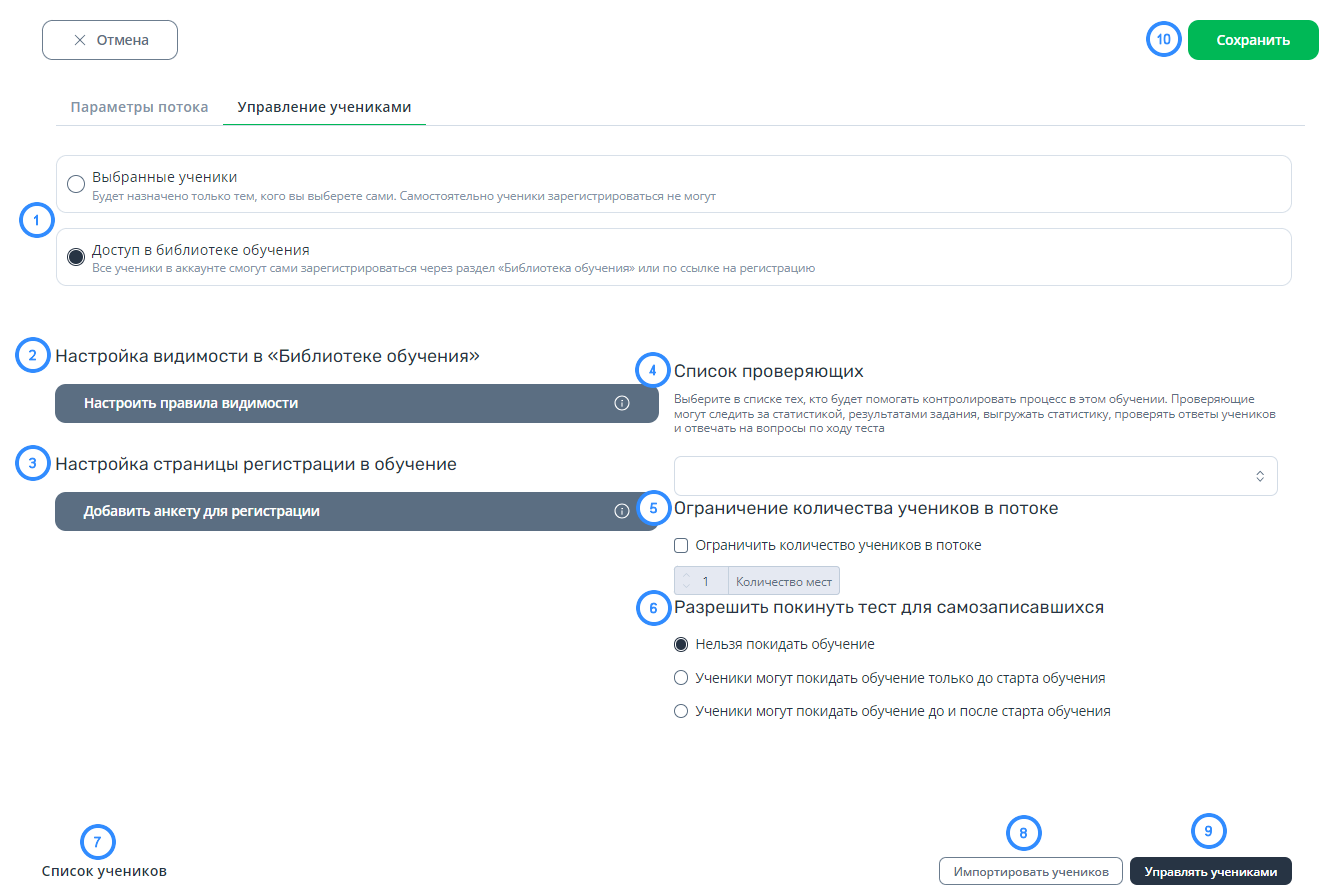The width and height of the screenshot is (1340, 895).
Task: Click Импортировать учеников button
Action: pyautogui.click(x=1031, y=871)
